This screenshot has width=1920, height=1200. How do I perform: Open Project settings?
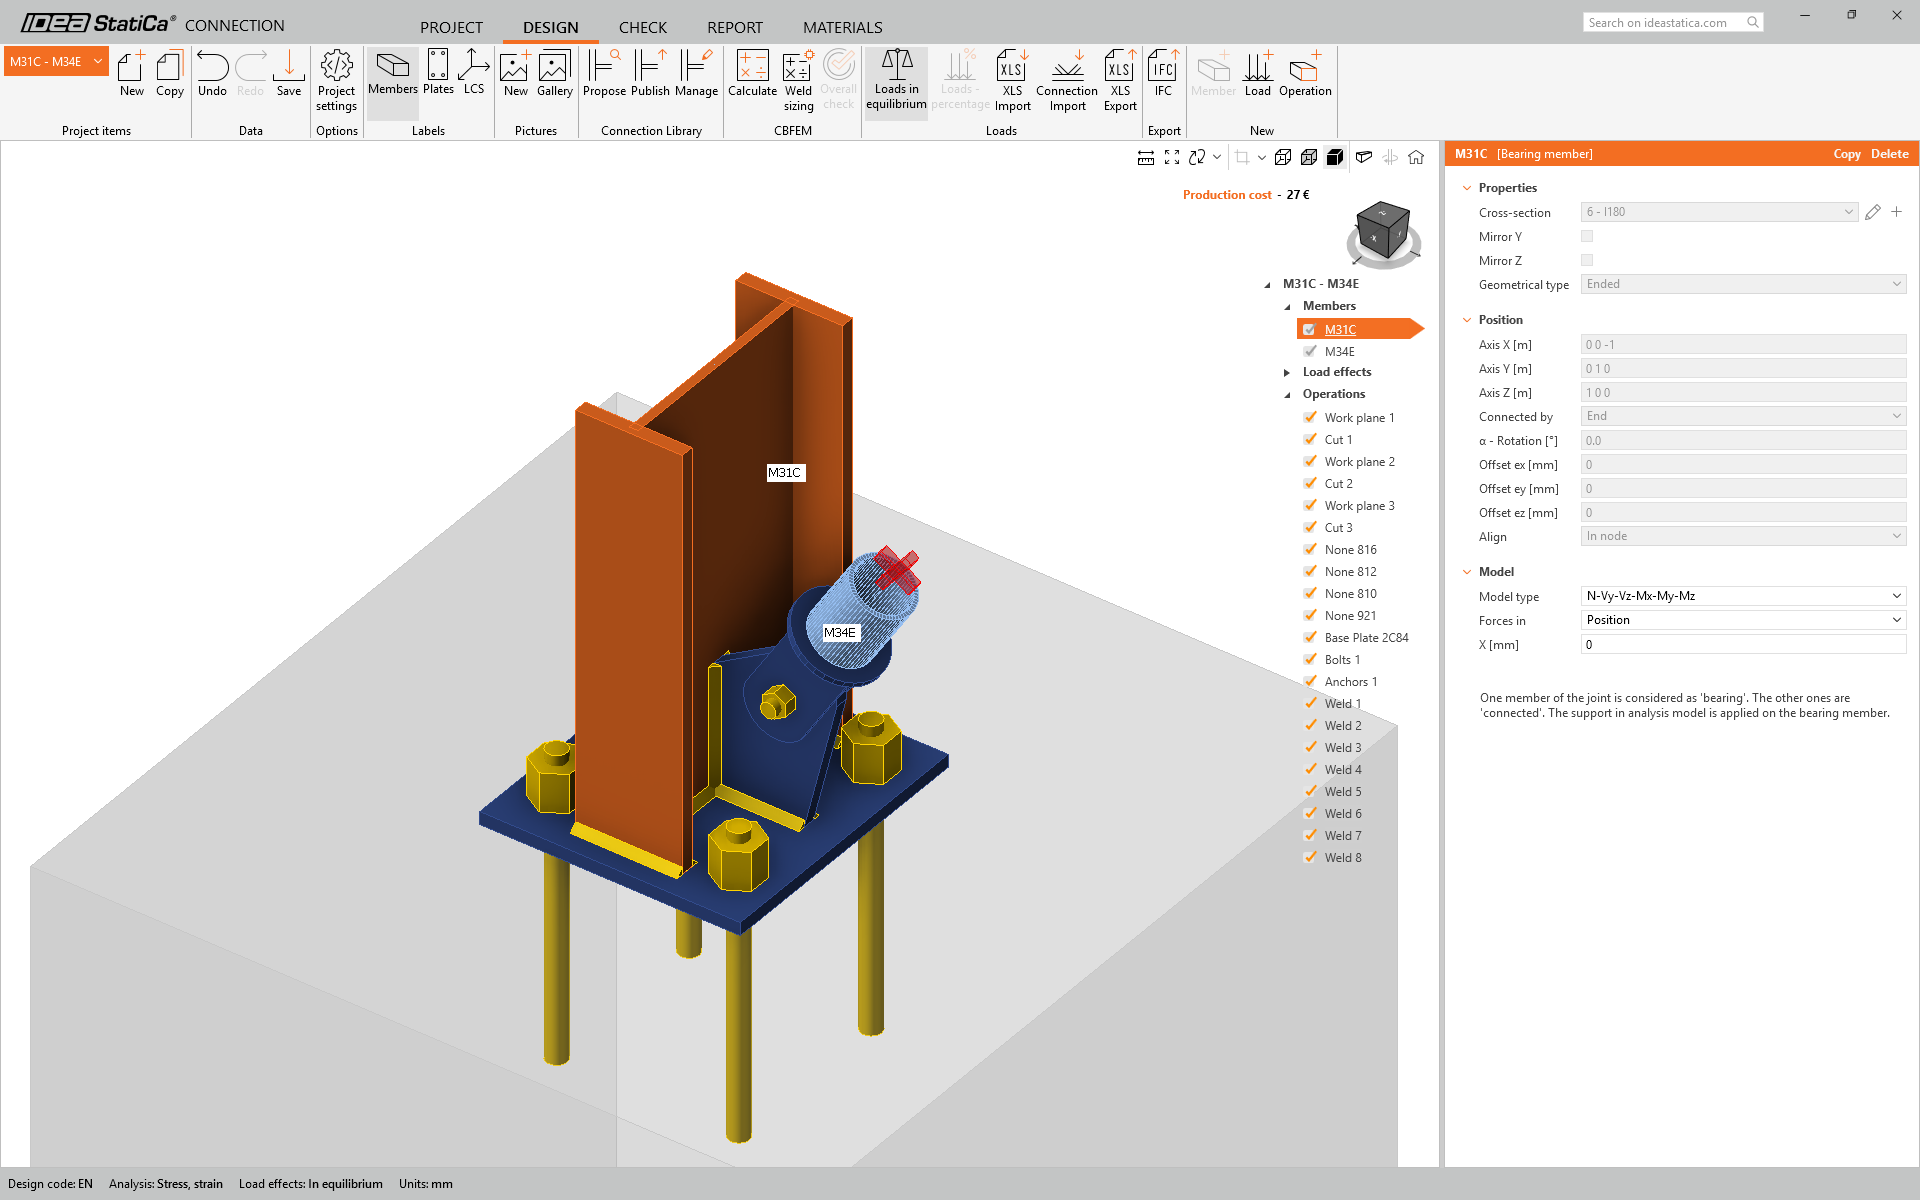(336, 80)
